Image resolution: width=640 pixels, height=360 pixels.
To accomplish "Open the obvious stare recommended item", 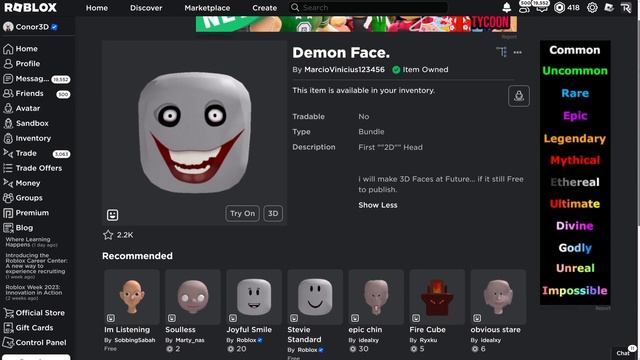I will pyautogui.click(x=498, y=310).
